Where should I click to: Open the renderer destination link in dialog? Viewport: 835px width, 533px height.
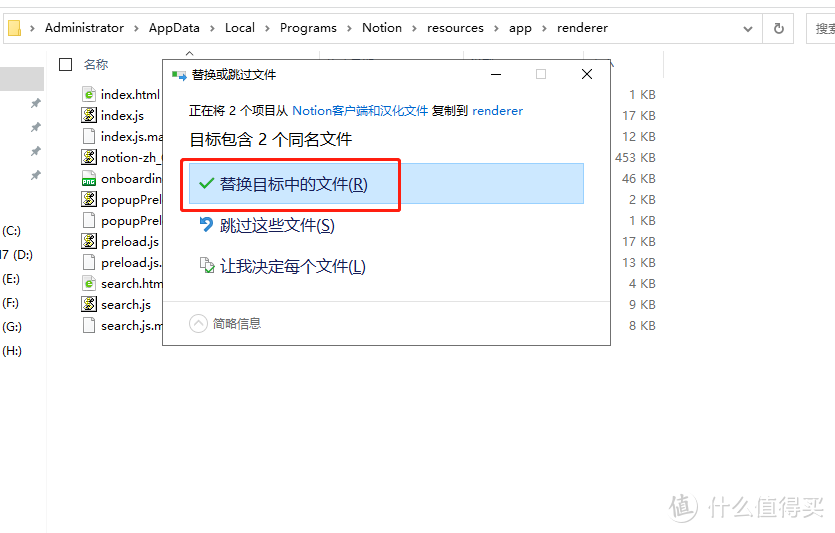tap(497, 111)
